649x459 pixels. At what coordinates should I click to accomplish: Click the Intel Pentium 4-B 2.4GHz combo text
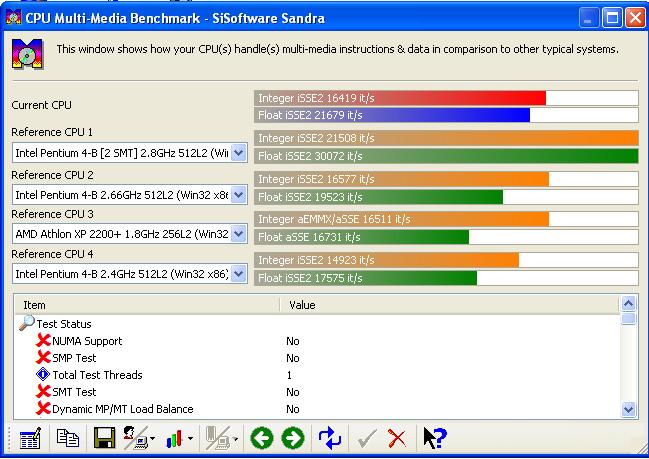tap(121, 274)
